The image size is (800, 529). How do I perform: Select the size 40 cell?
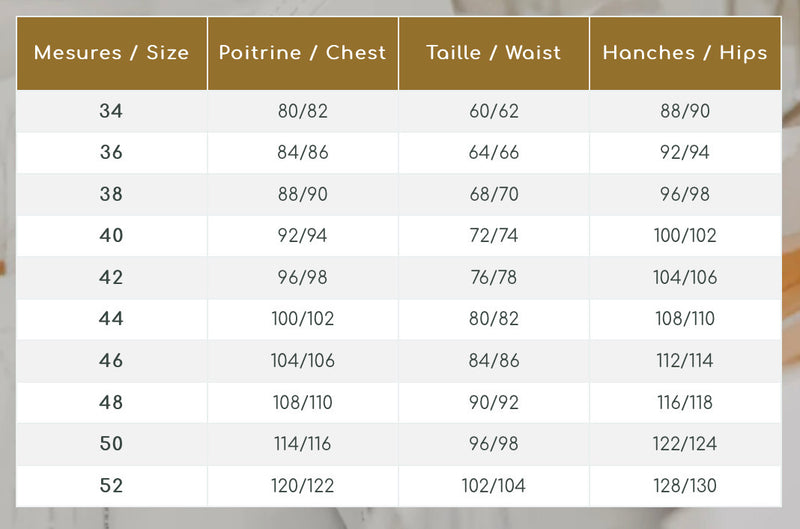tap(111, 235)
